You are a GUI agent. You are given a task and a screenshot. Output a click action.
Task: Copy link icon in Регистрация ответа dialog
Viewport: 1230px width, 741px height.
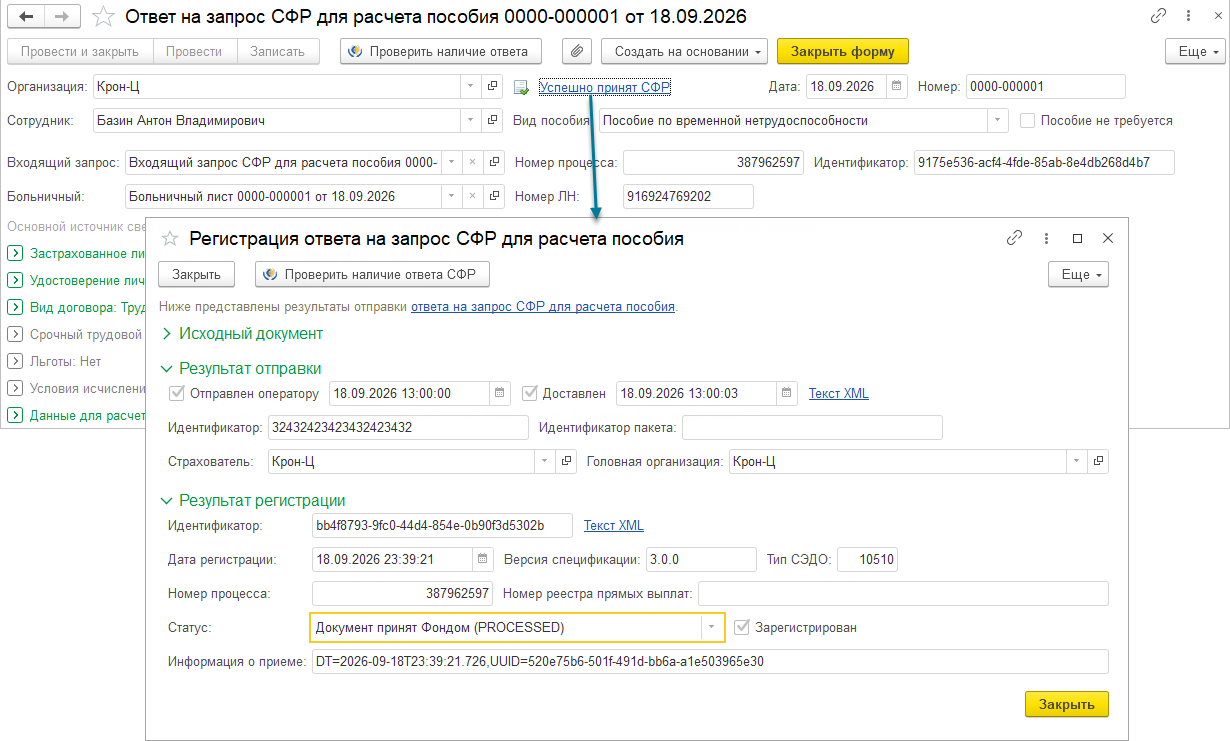coord(1014,238)
